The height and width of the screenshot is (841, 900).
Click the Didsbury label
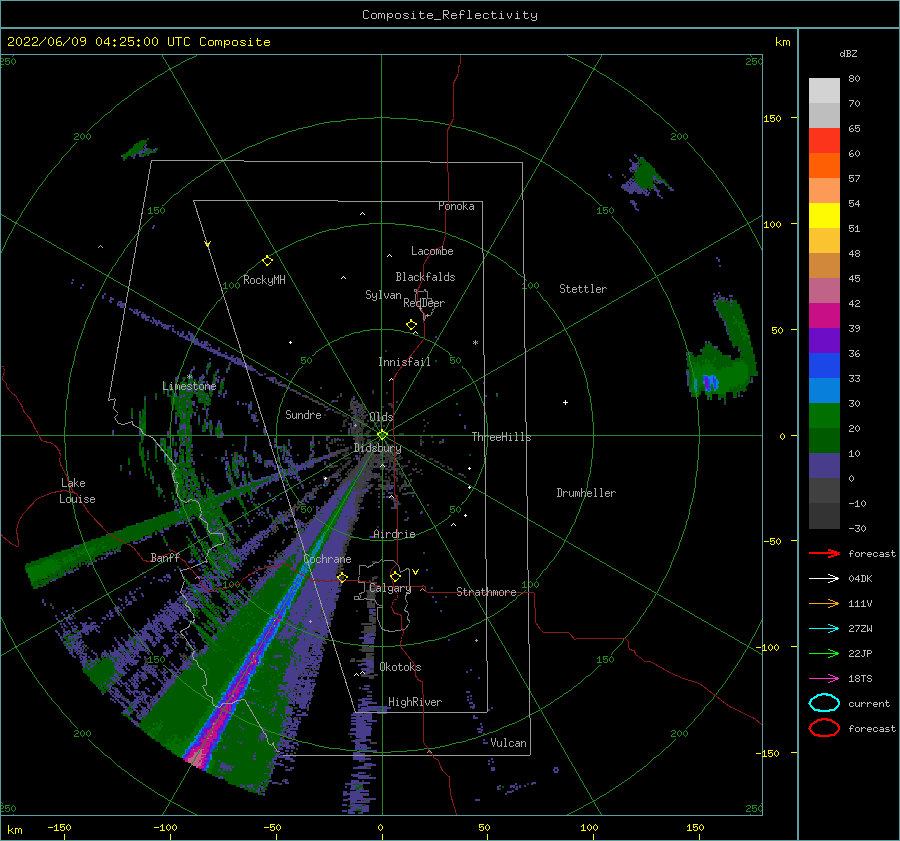tap(377, 448)
